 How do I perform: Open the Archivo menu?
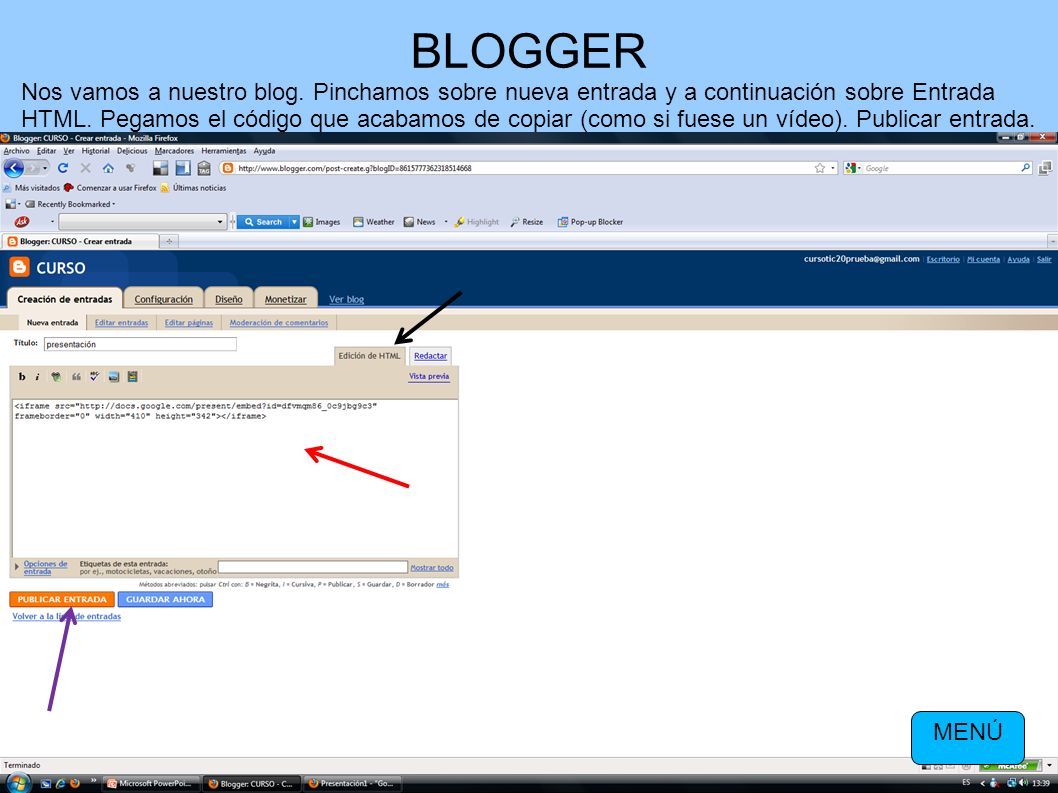click(16, 151)
